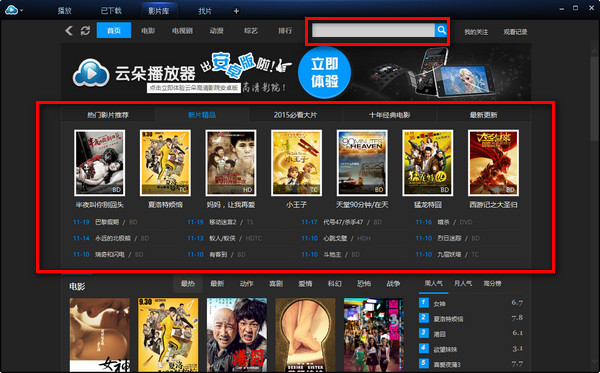Open 我的关注 link
600x373 pixels.
point(476,32)
